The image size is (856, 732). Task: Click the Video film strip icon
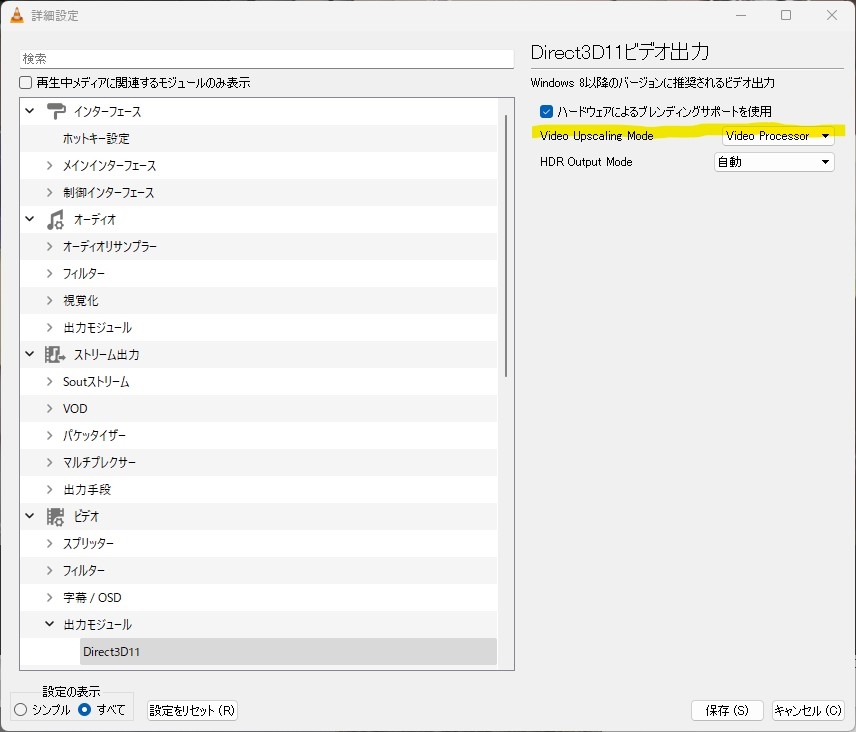tap(55, 516)
